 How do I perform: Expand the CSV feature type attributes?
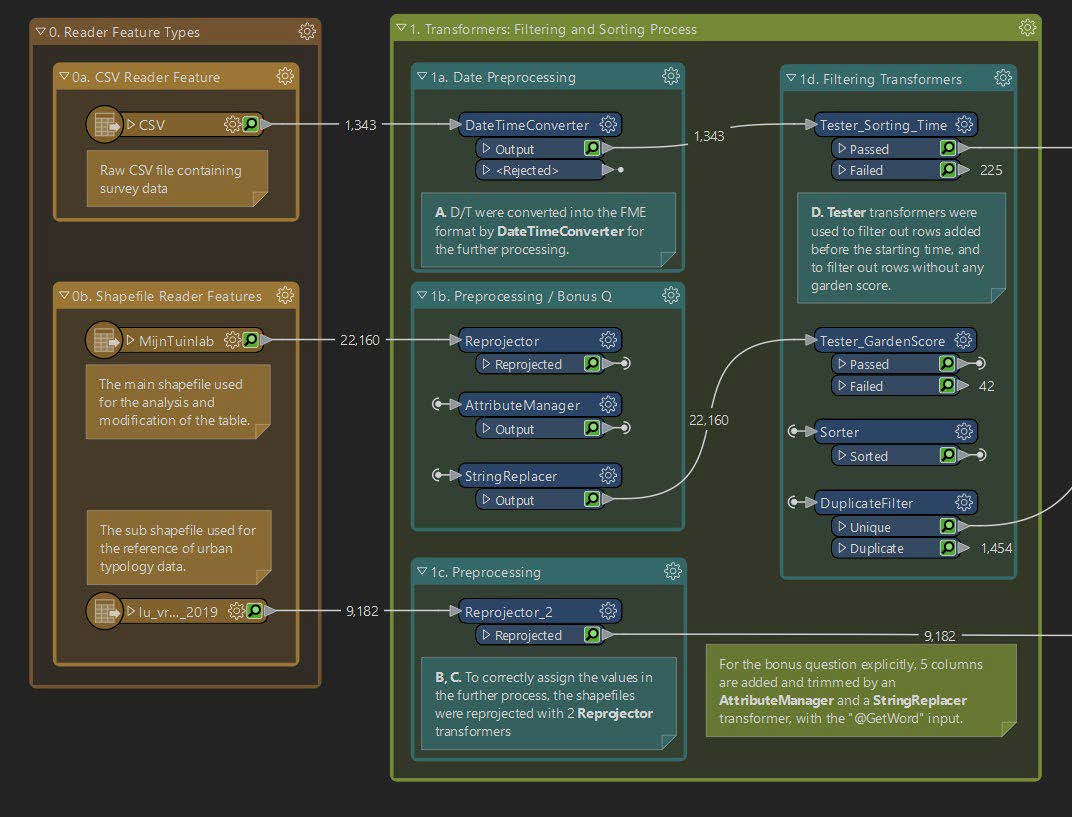tap(129, 125)
